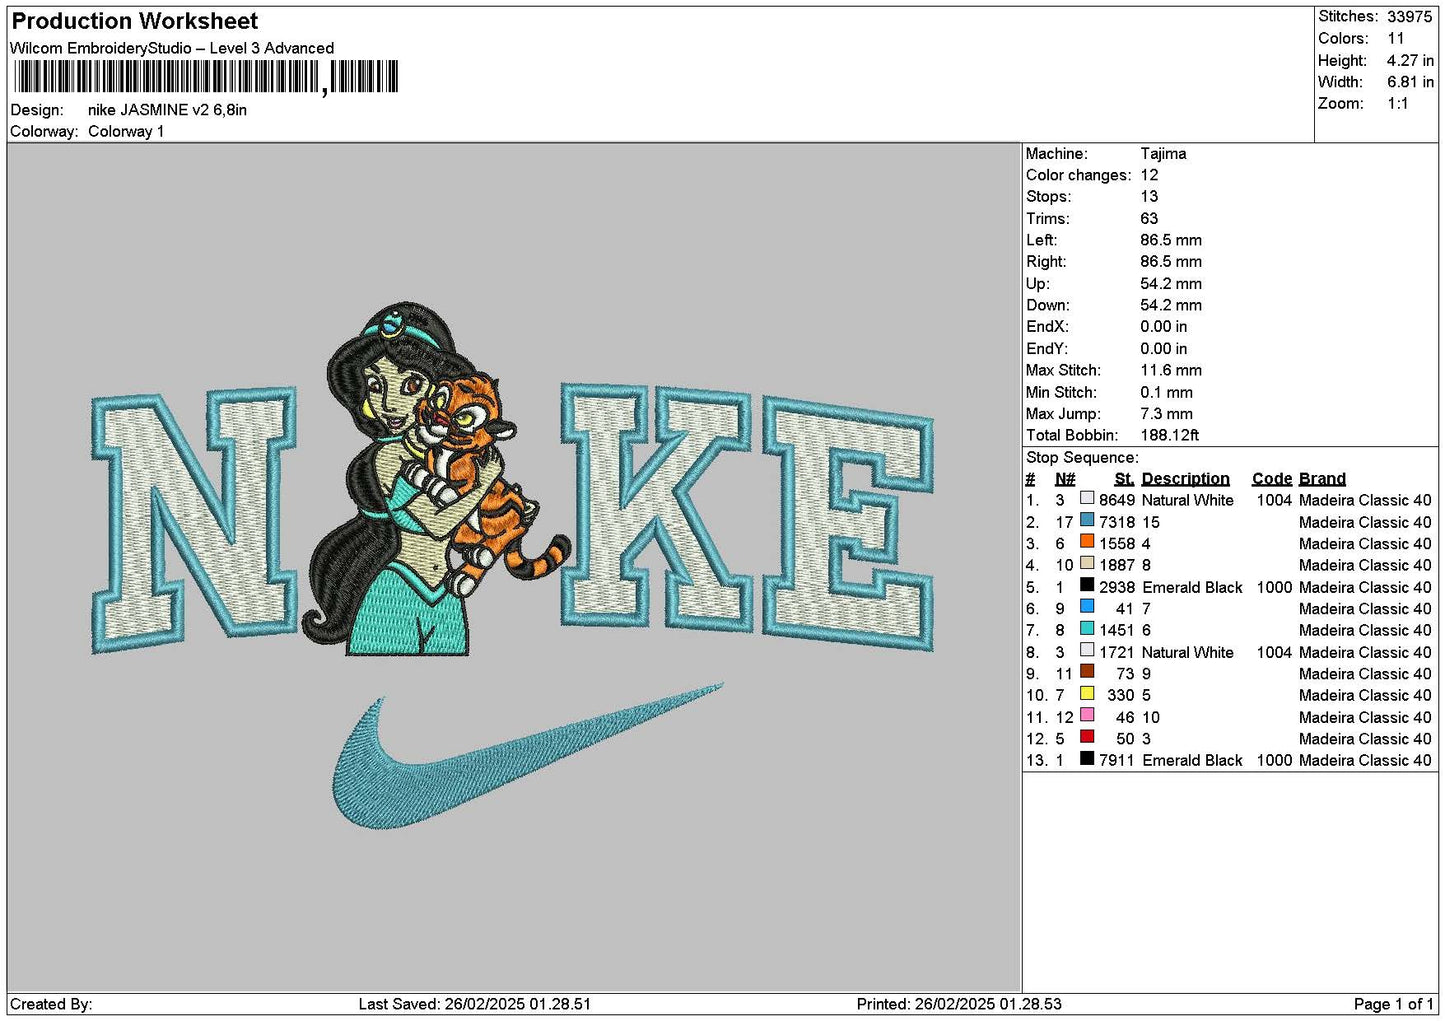
Task: Click the brown swatch in row 9
Action: pos(1087,672)
